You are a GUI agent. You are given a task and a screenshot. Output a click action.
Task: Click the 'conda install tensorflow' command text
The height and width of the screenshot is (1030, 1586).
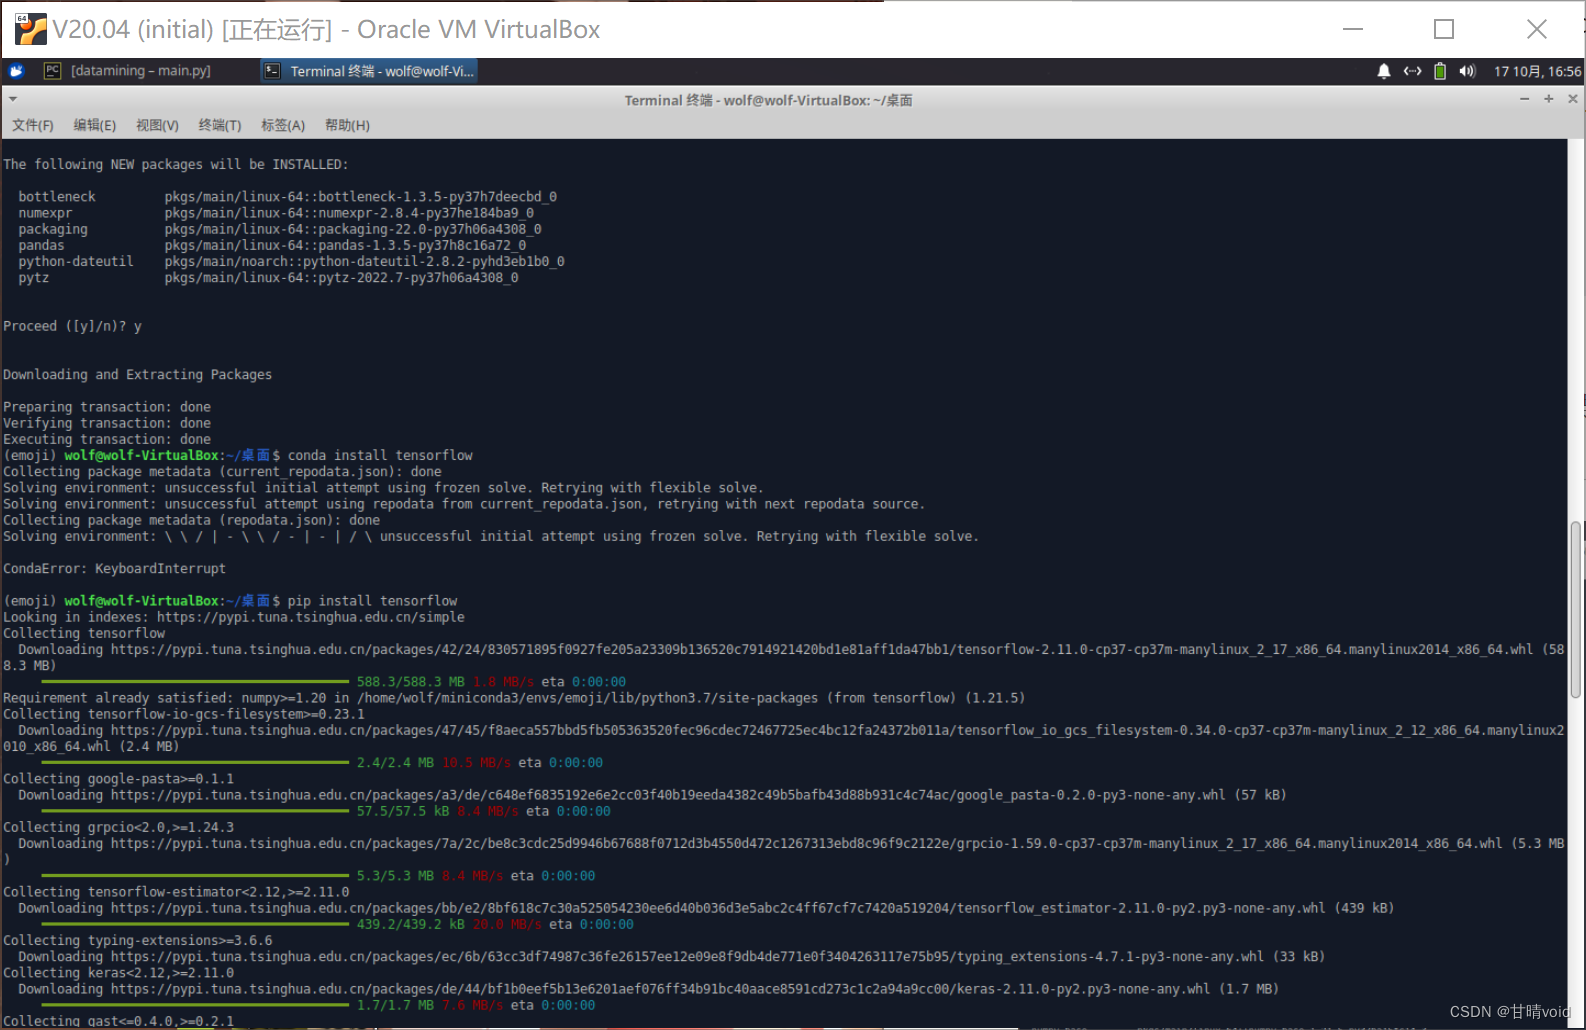point(380,455)
